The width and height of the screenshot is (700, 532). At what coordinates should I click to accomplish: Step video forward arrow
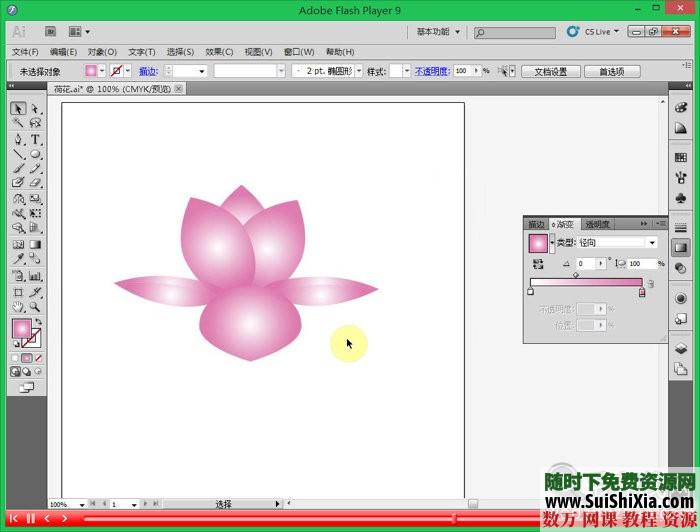65,518
